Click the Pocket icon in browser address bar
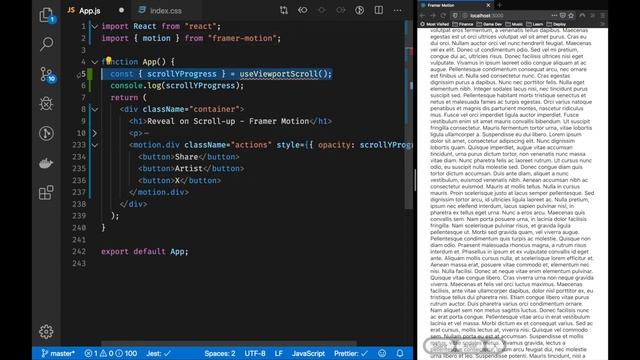Viewport: 640px width, 360px height. coord(562,16)
